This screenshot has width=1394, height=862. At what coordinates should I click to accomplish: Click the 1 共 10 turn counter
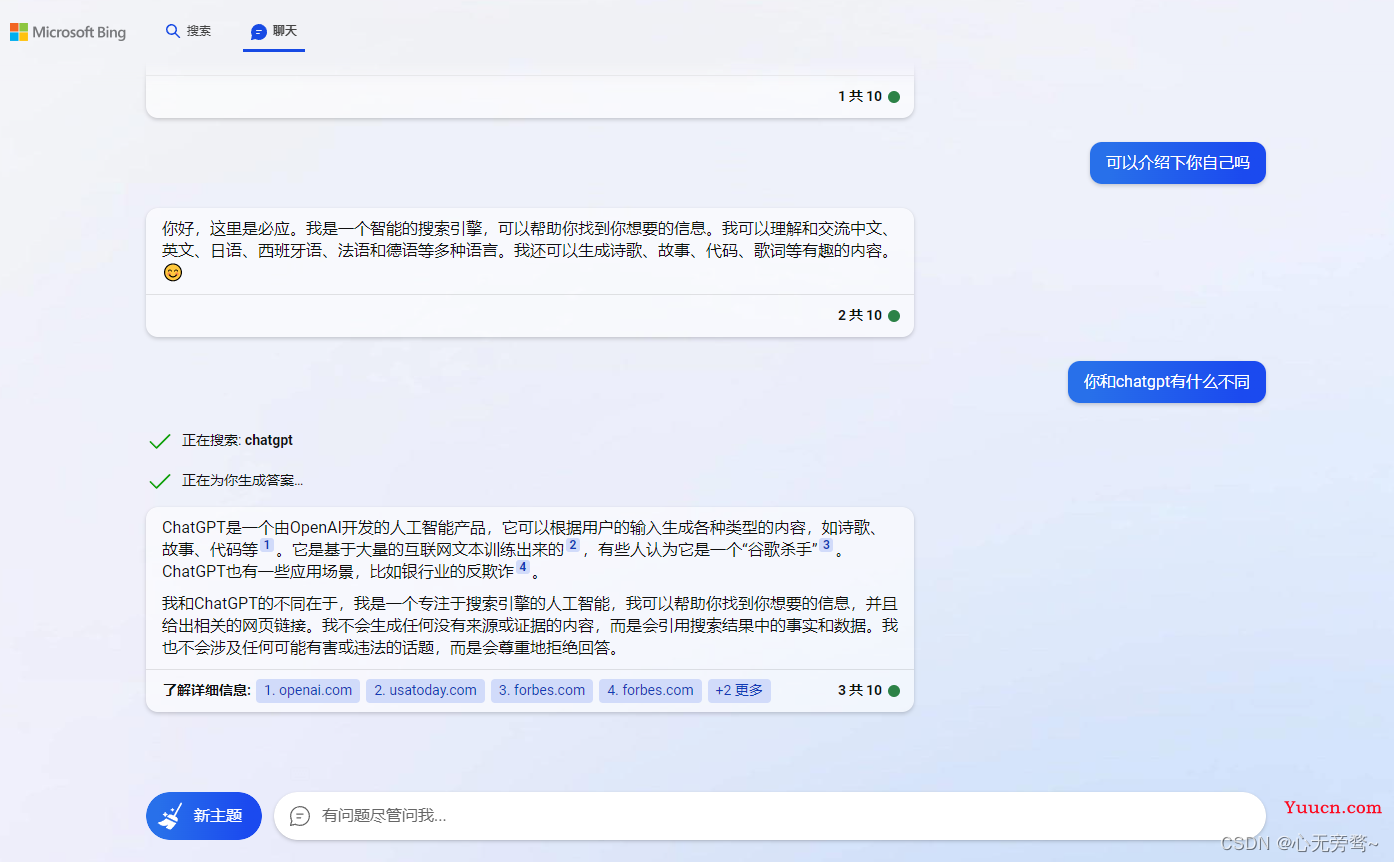860,97
